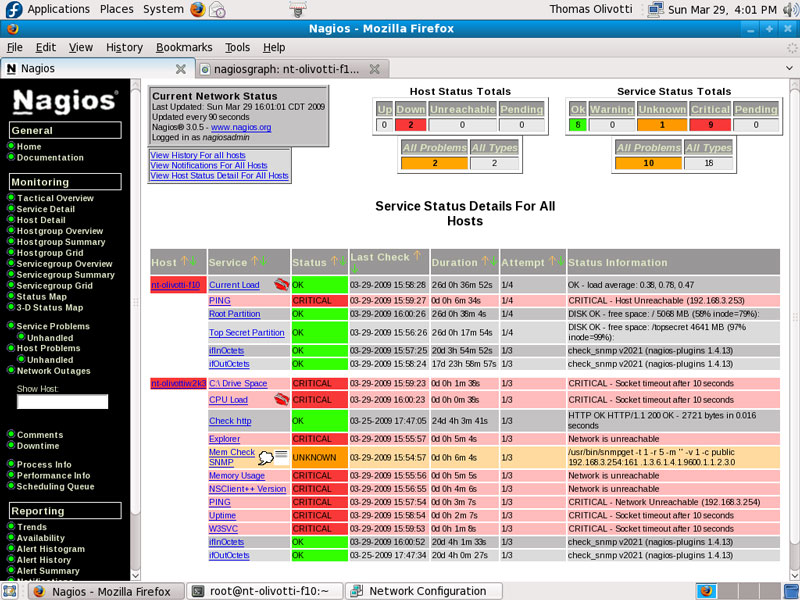Click show desktop icon in bottom panel
This screenshot has width=800, height=600.
tap(10, 591)
